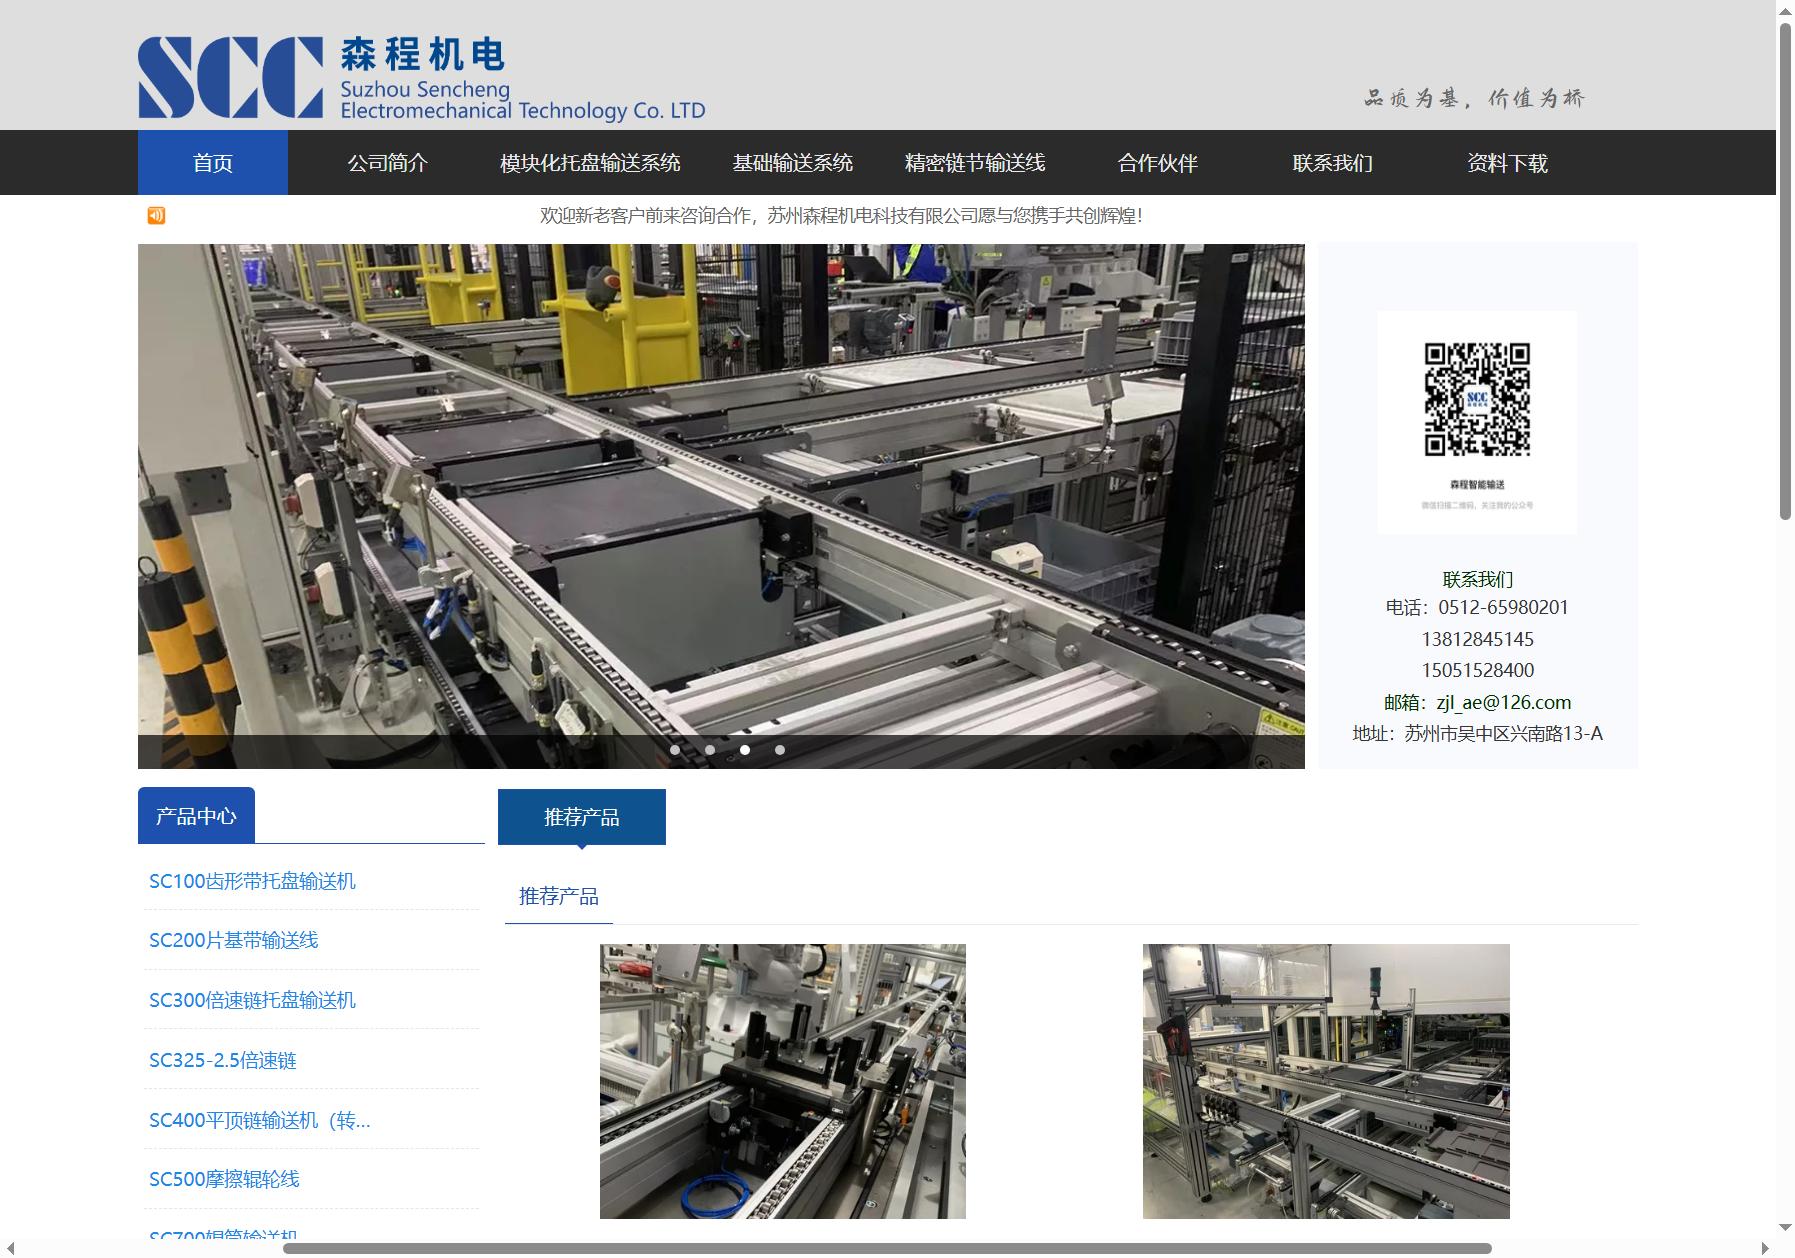Select the third active carousel dot
Image resolution: width=1795 pixels, height=1258 pixels.
pyautogui.click(x=745, y=750)
